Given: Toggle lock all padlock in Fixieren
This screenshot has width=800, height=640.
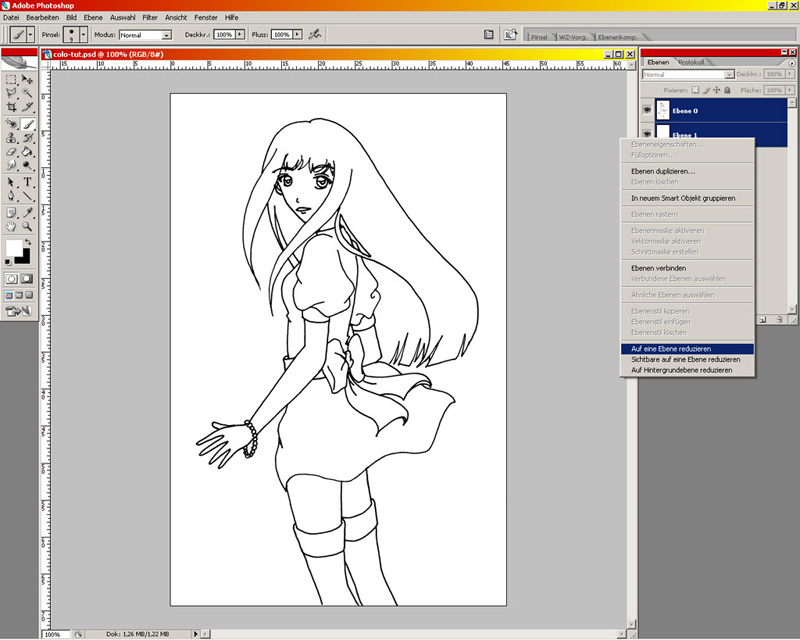Looking at the screenshot, I should click(728, 90).
